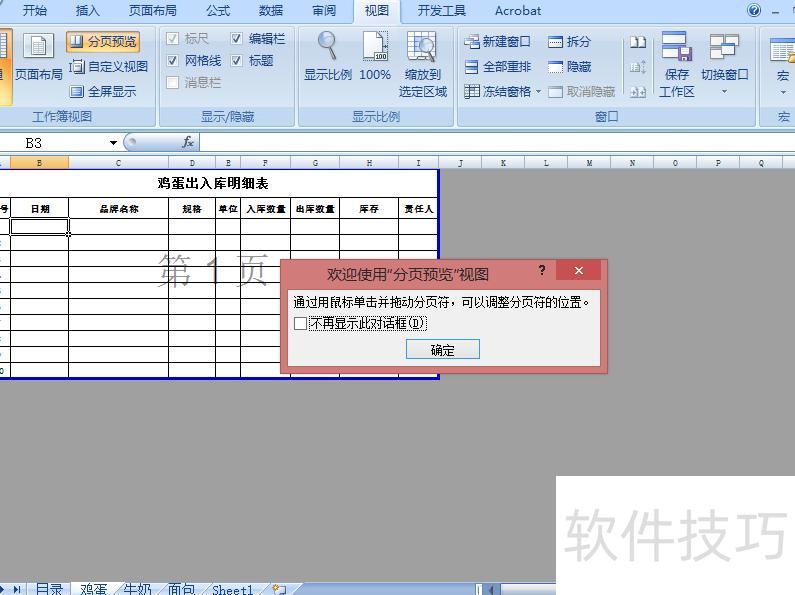
Task: Split the window (拆分)
Action: [569, 42]
